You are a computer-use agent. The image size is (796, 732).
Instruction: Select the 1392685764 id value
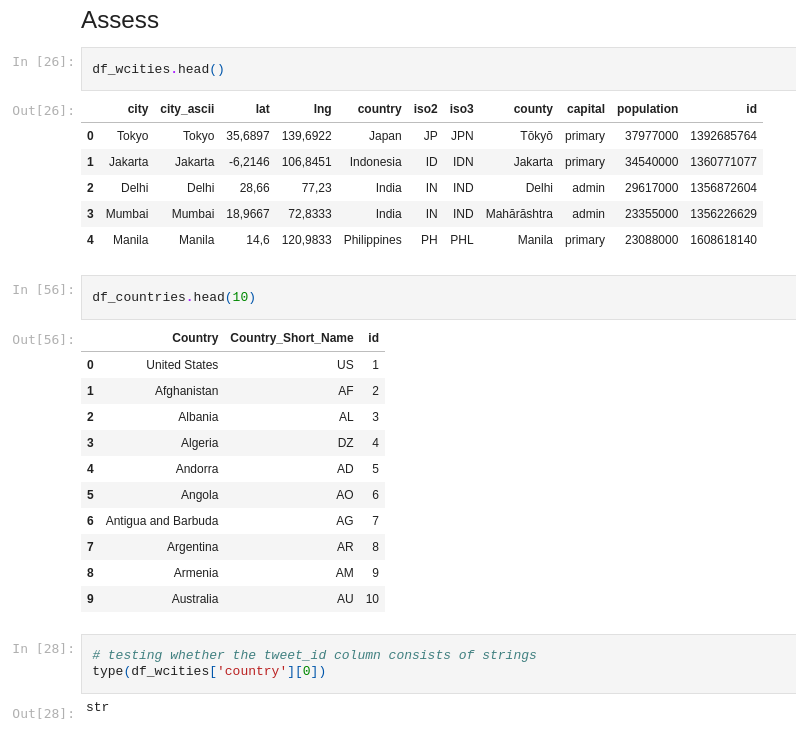(x=723, y=136)
